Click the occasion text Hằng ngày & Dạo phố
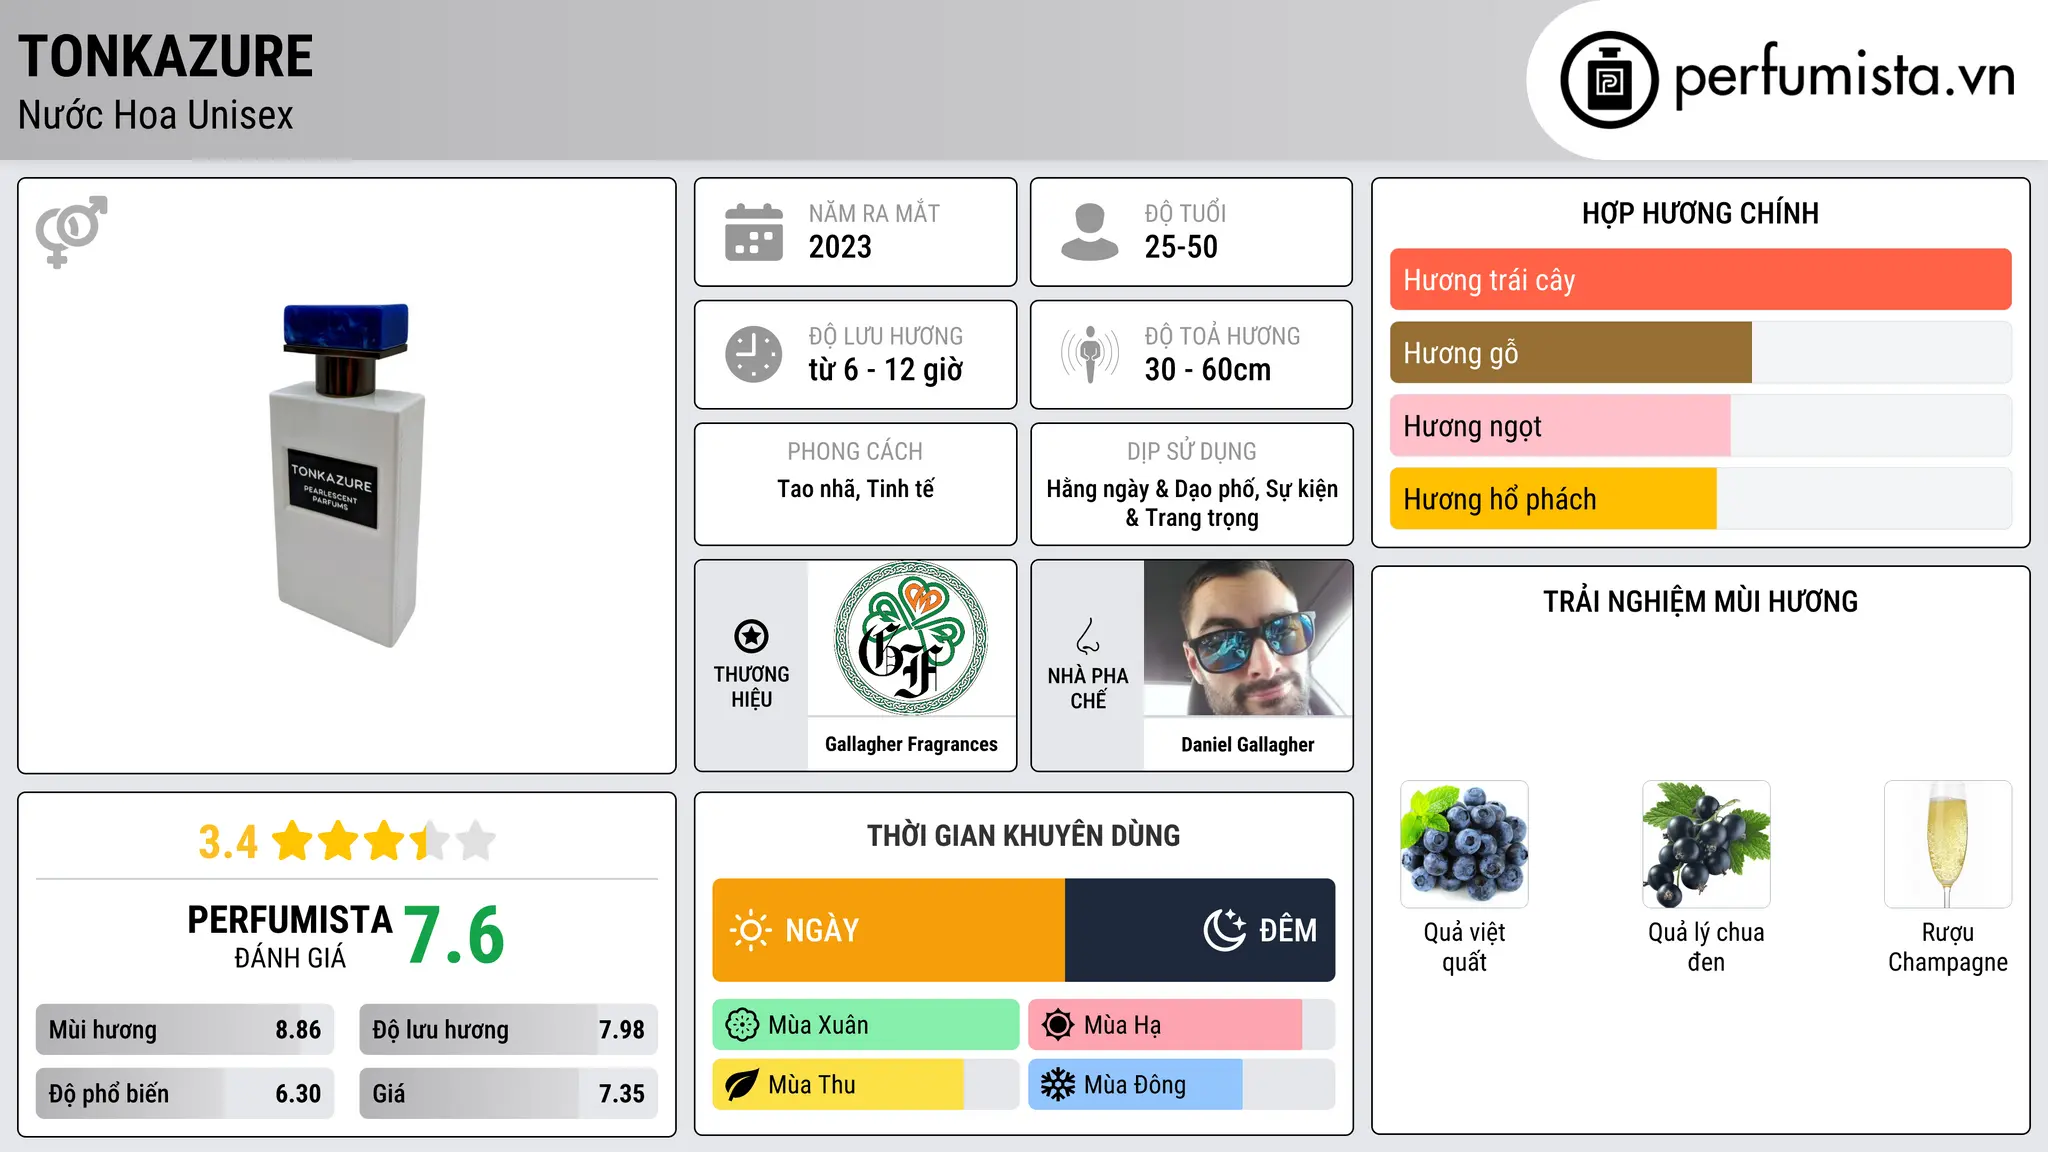This screenshot has height=1152, width=2048. click(x=1152, y=489)
